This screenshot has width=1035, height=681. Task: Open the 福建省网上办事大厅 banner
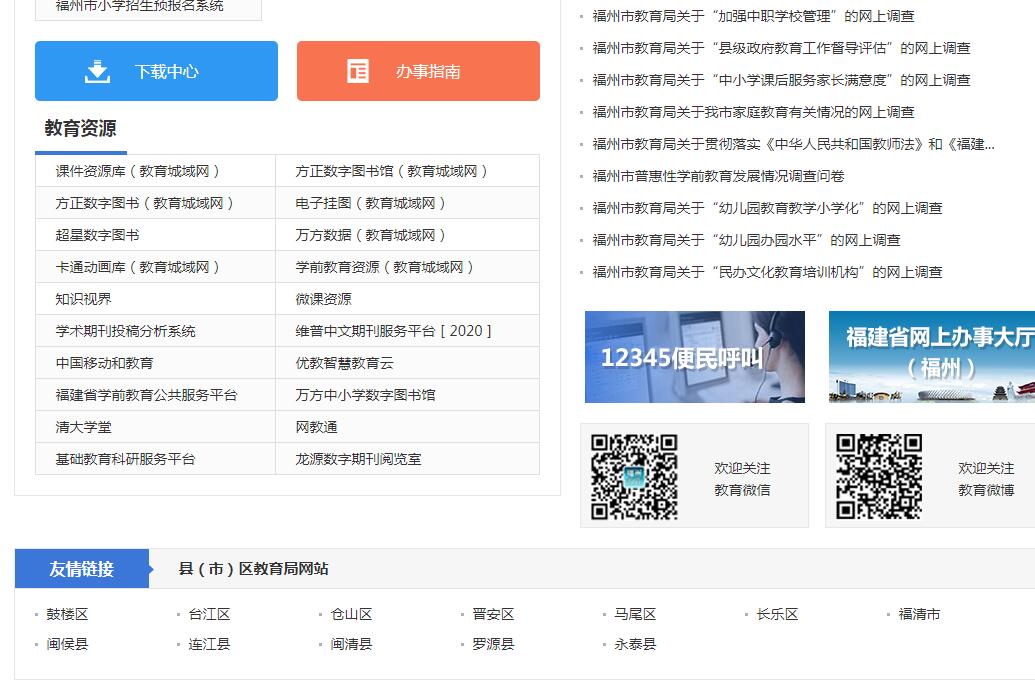[x=931, y=357]
